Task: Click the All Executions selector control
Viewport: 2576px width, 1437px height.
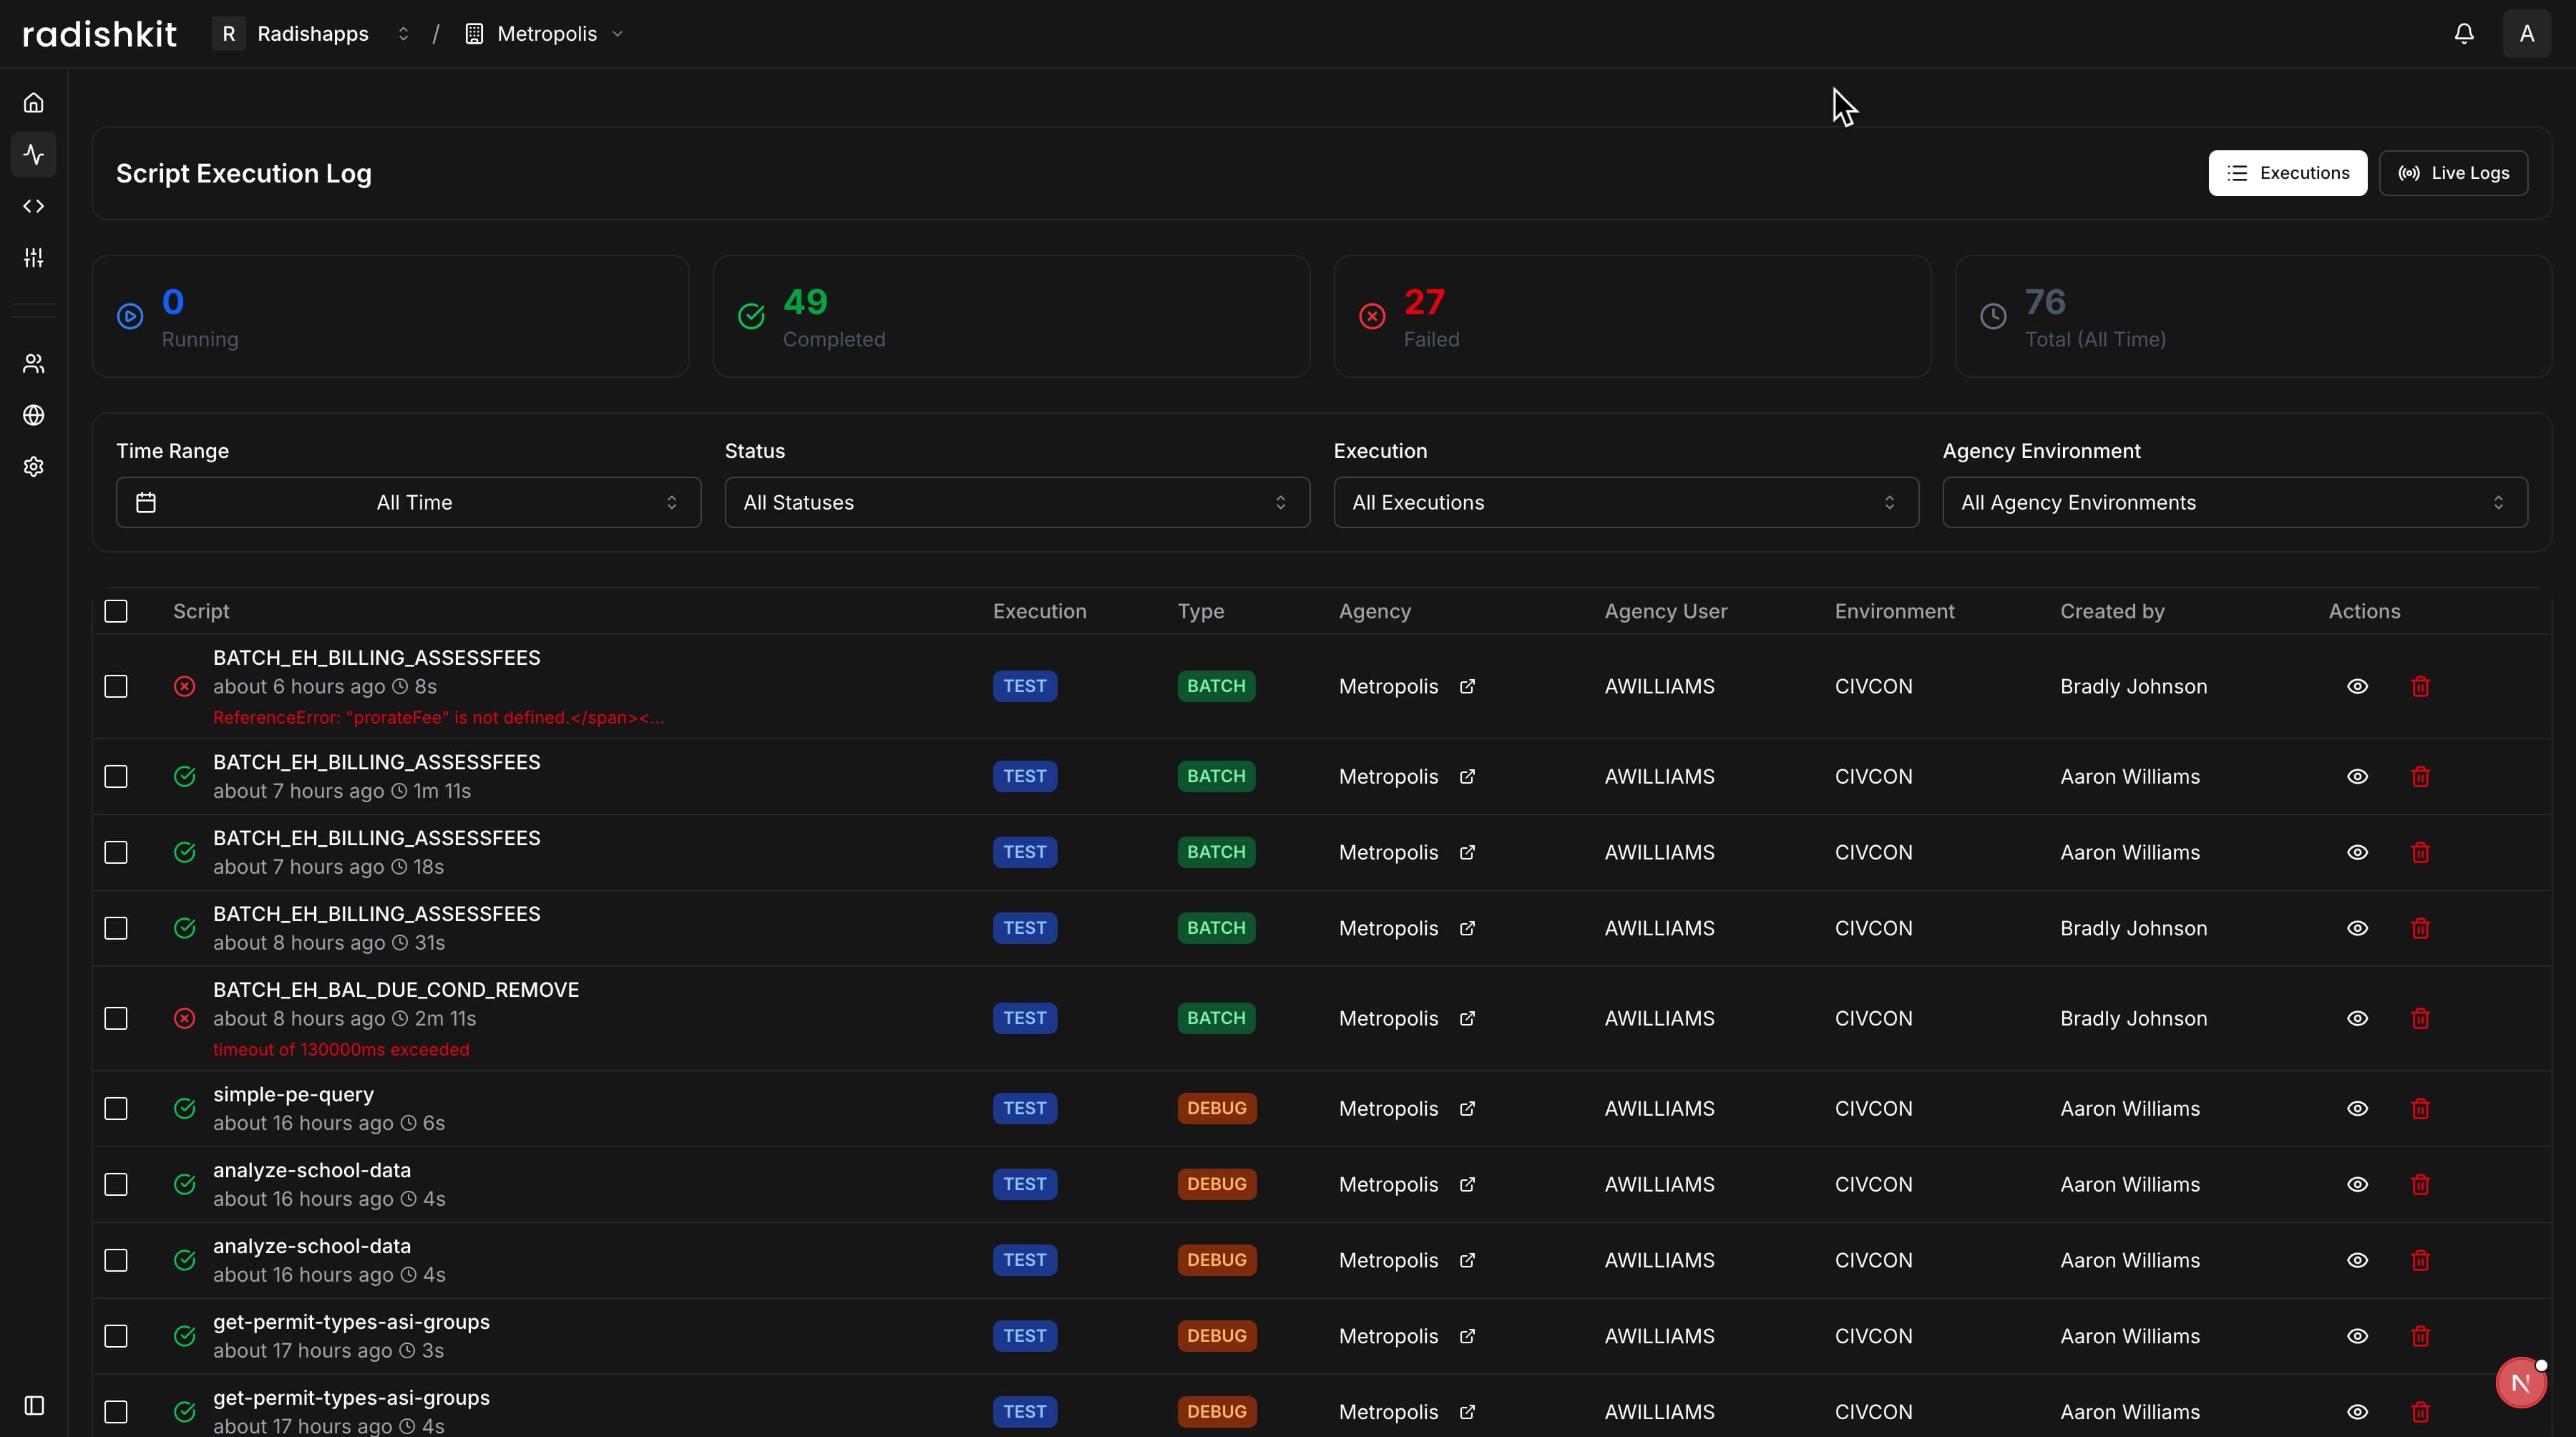Action: point(1625,502)
